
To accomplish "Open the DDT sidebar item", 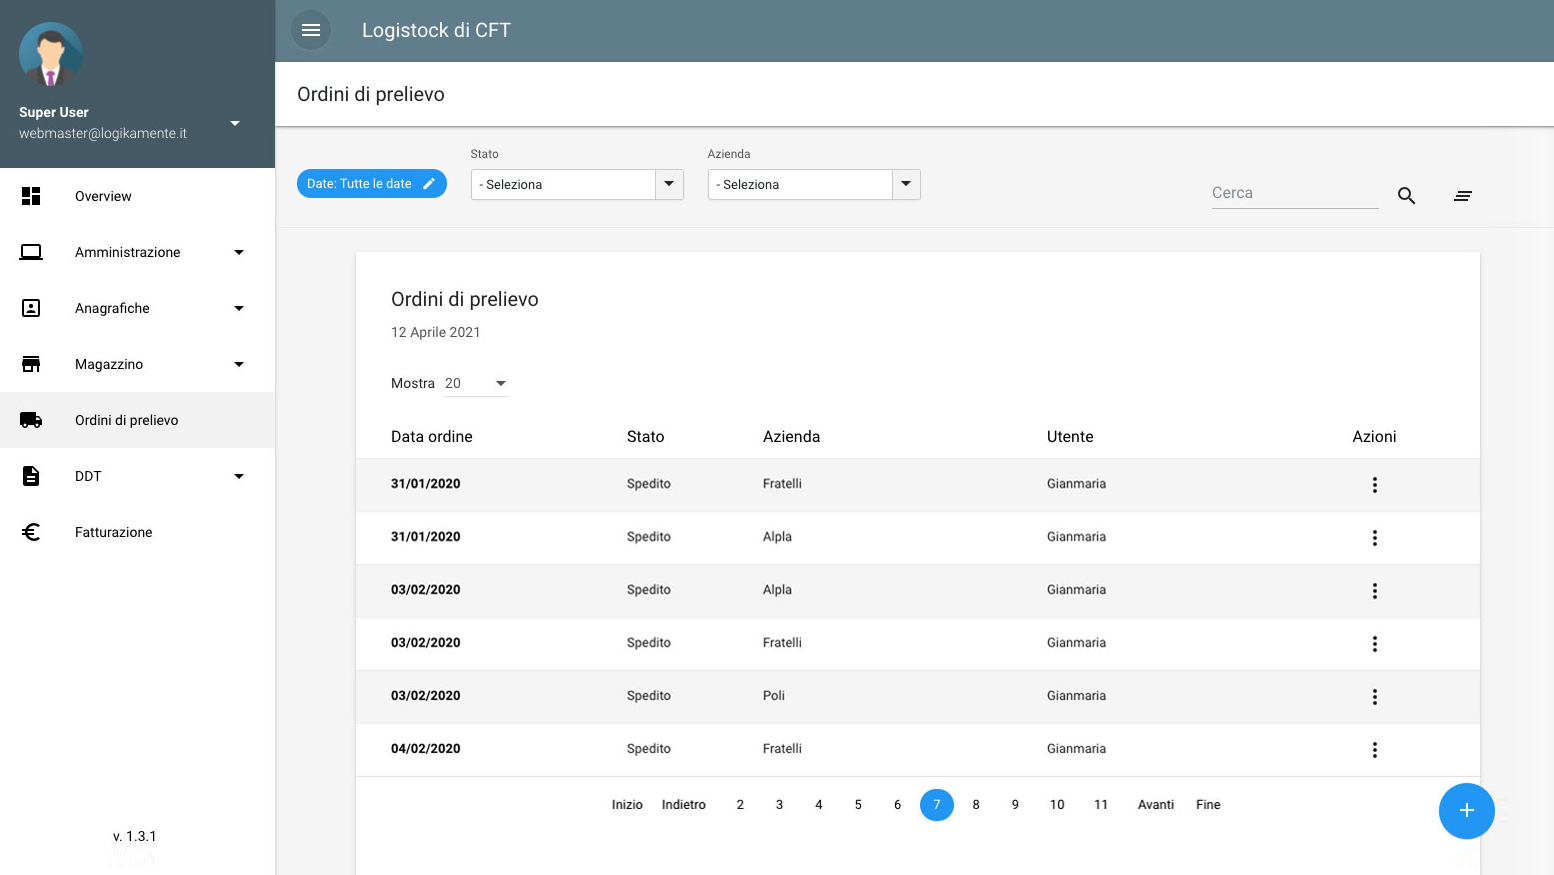I will click(x=138, y=476).
